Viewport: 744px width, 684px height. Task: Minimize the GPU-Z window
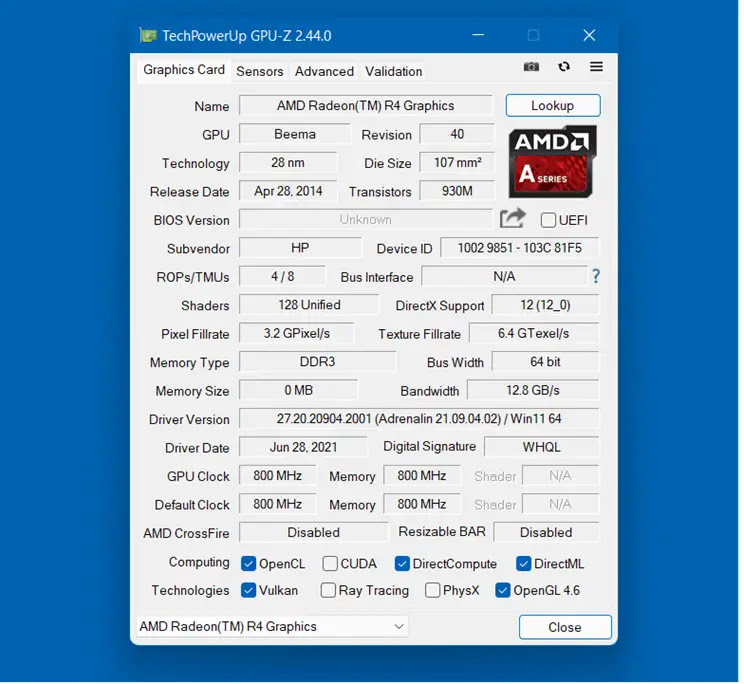tap(478, 35)
